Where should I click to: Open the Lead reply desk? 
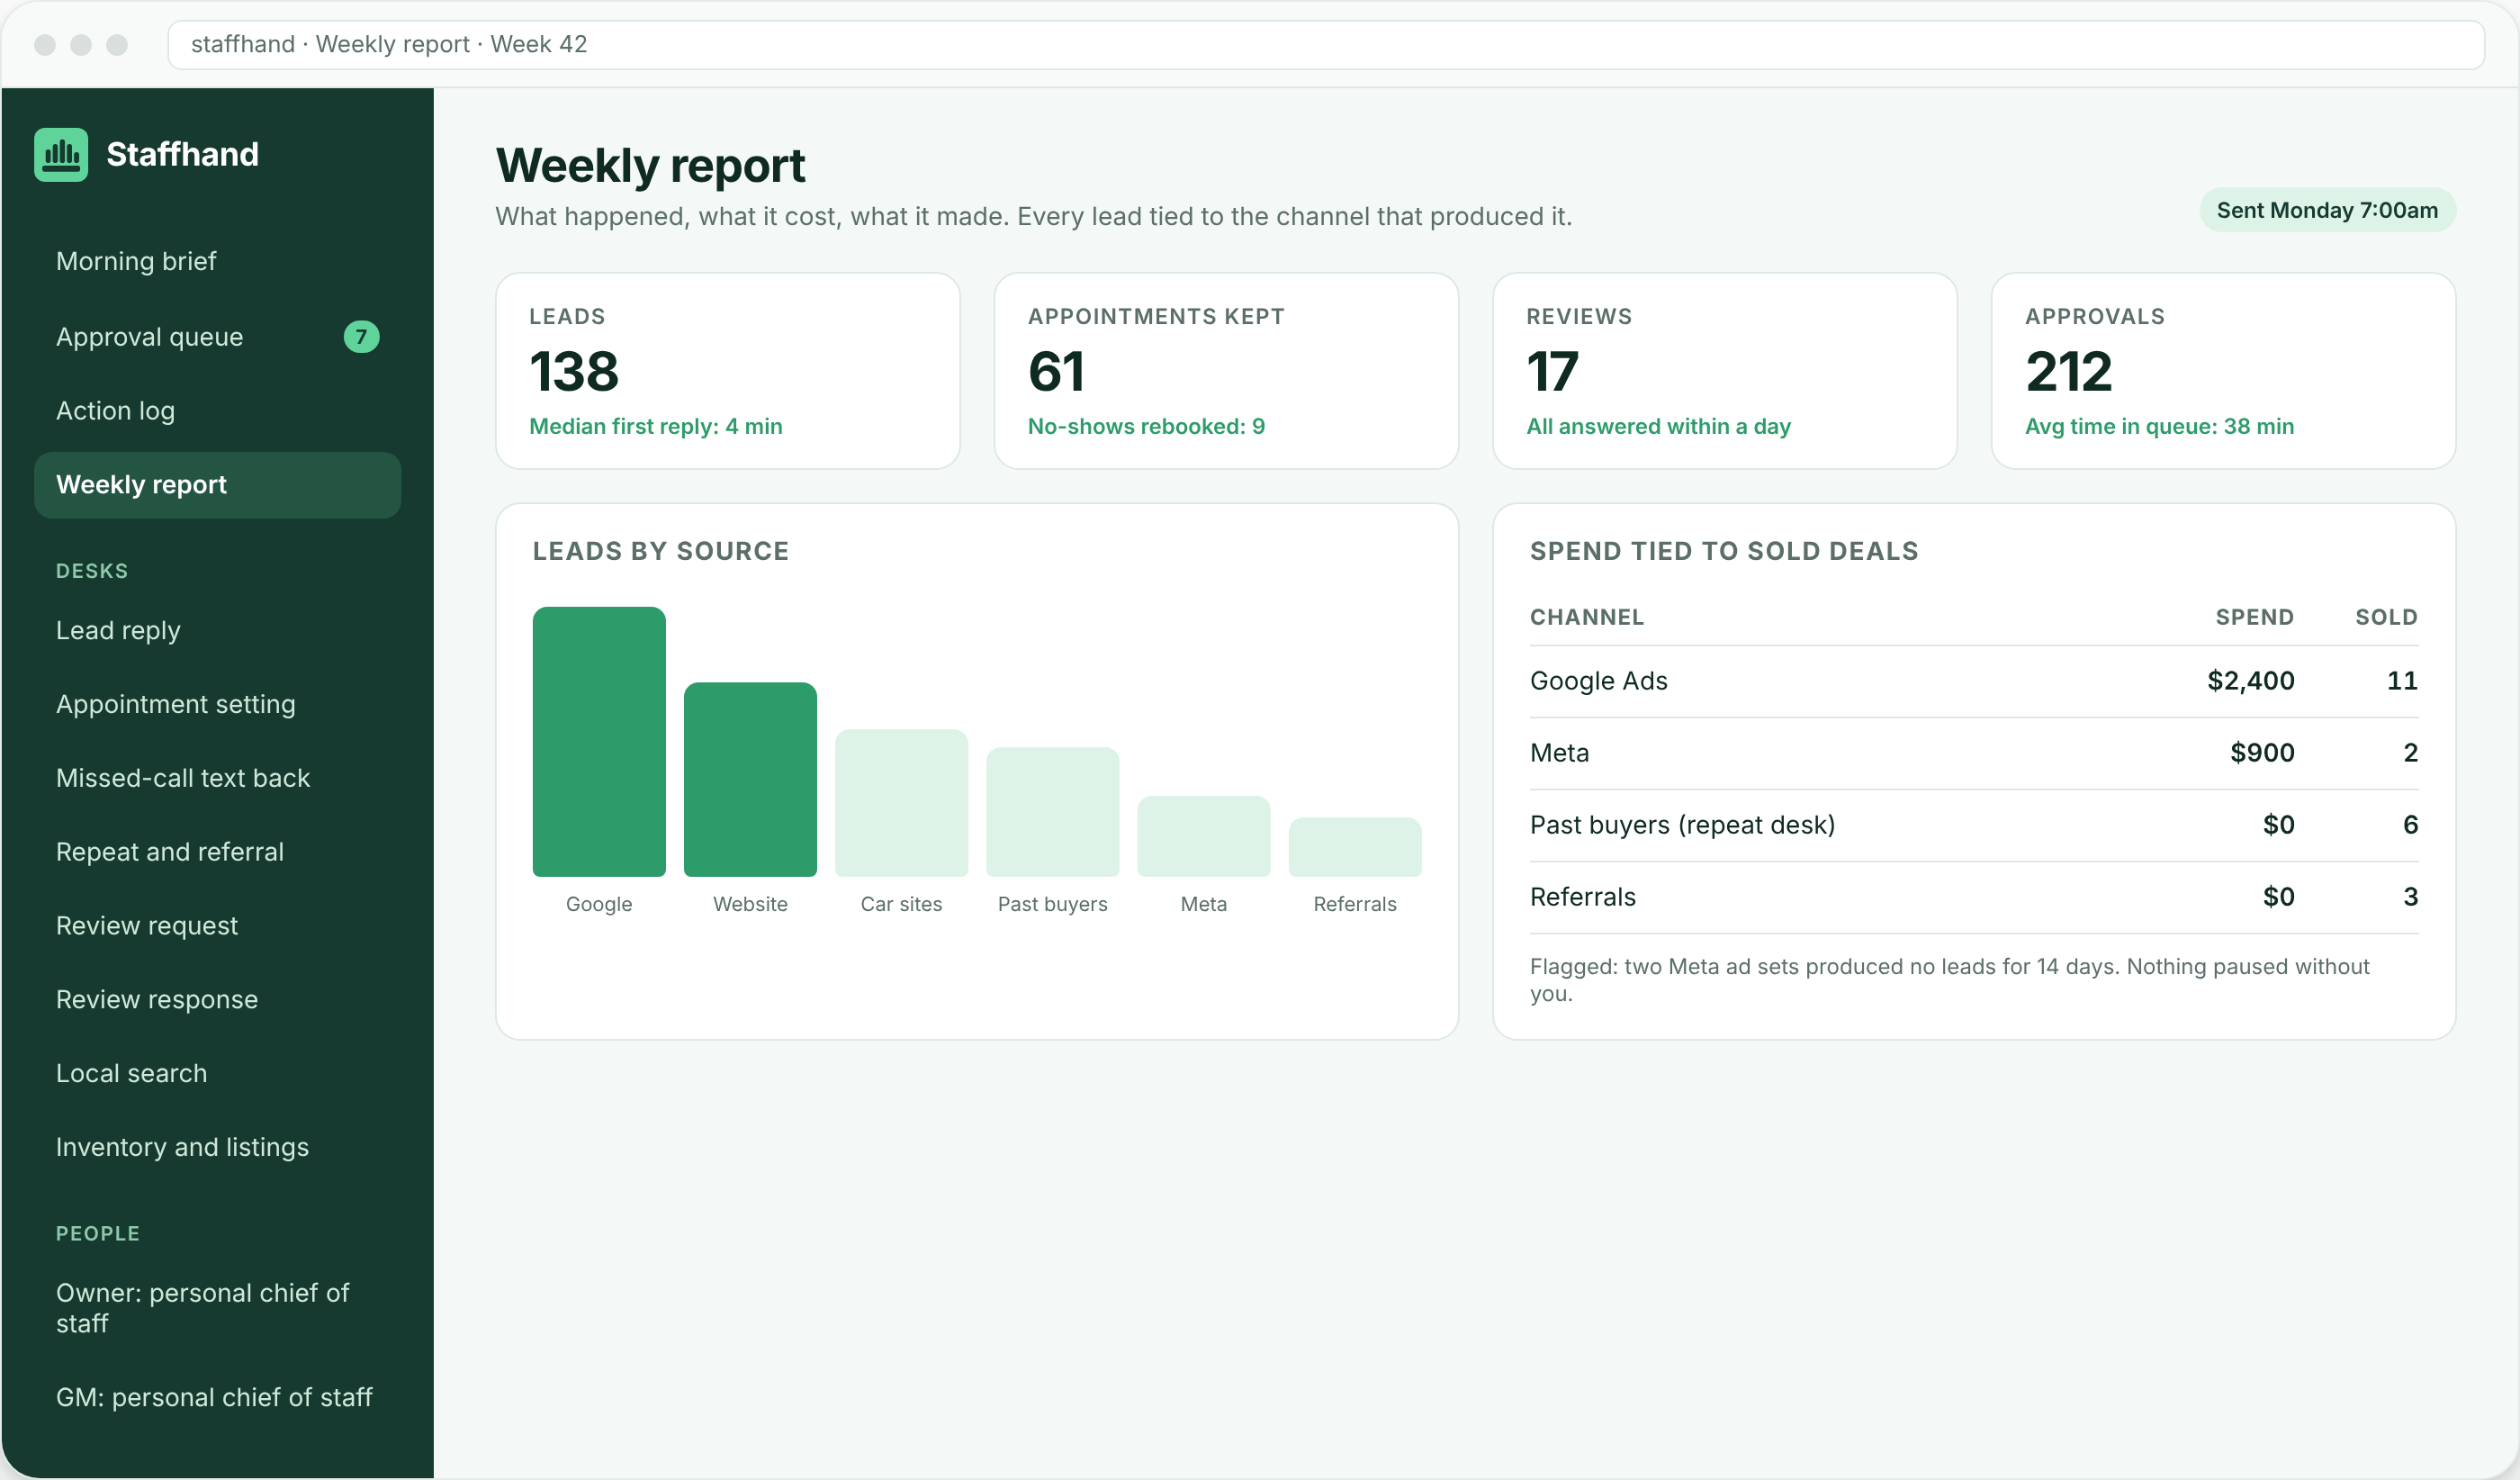point(217,631)
